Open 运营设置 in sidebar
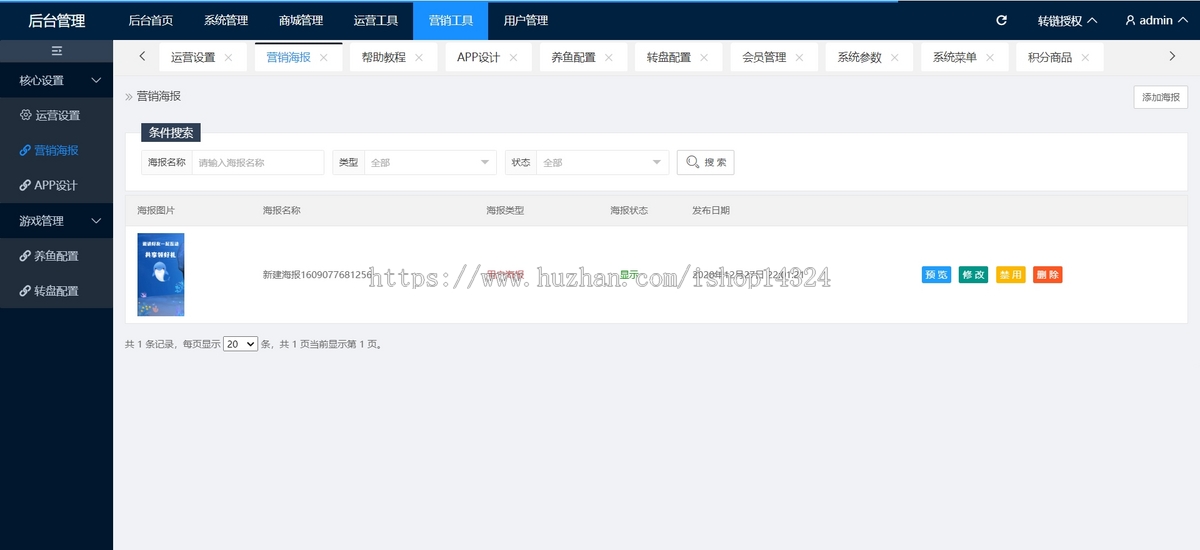The width and height of the screenshot is (1200, 550). click(x=56, y=115)
